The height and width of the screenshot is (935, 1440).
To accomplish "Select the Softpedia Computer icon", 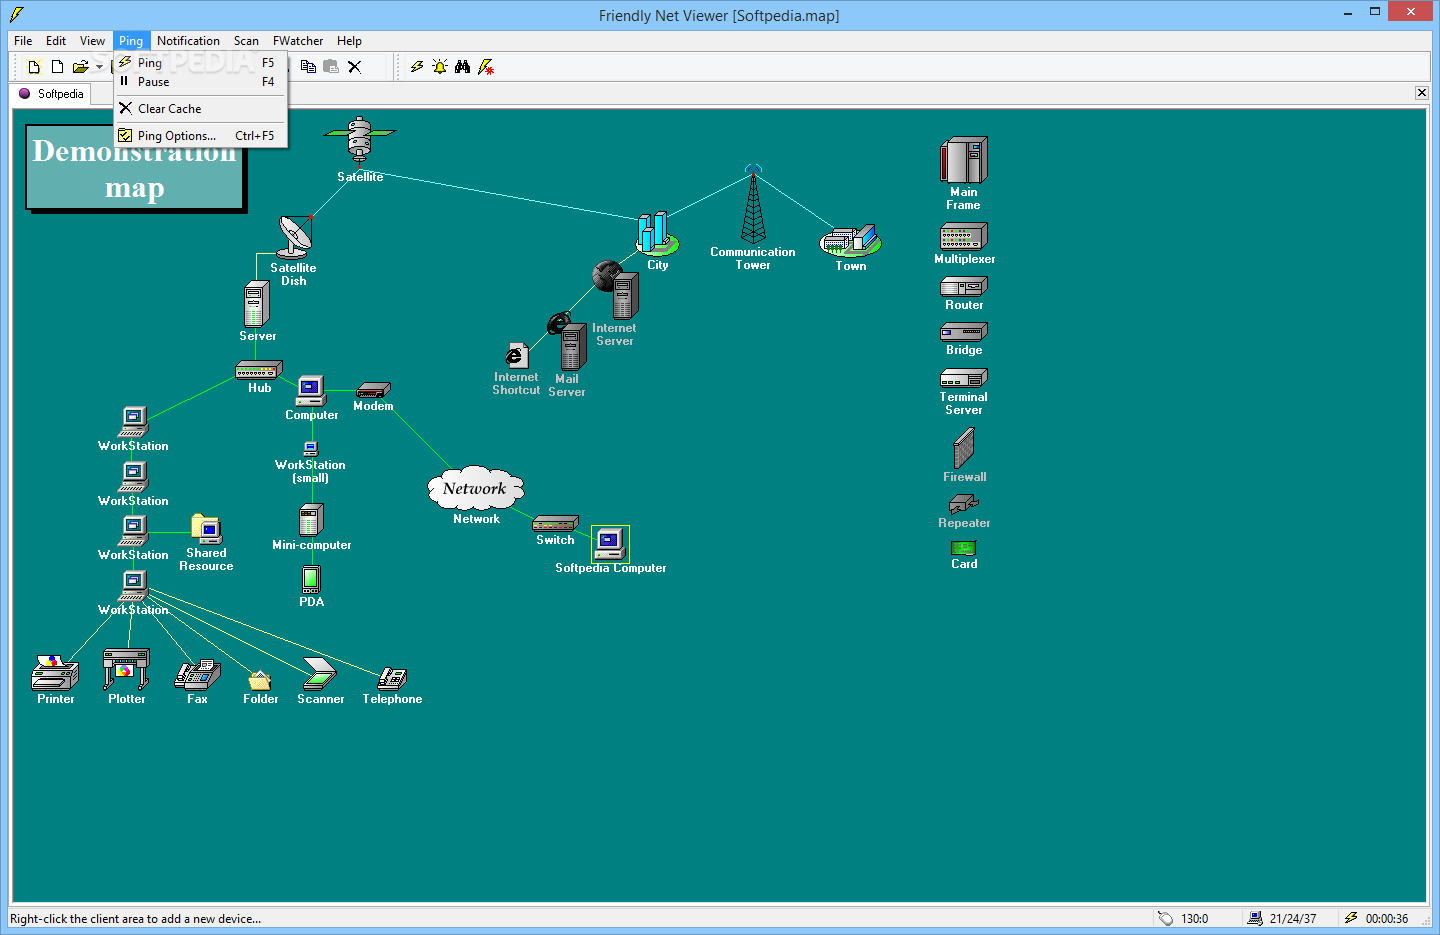I will coord(610,543).
